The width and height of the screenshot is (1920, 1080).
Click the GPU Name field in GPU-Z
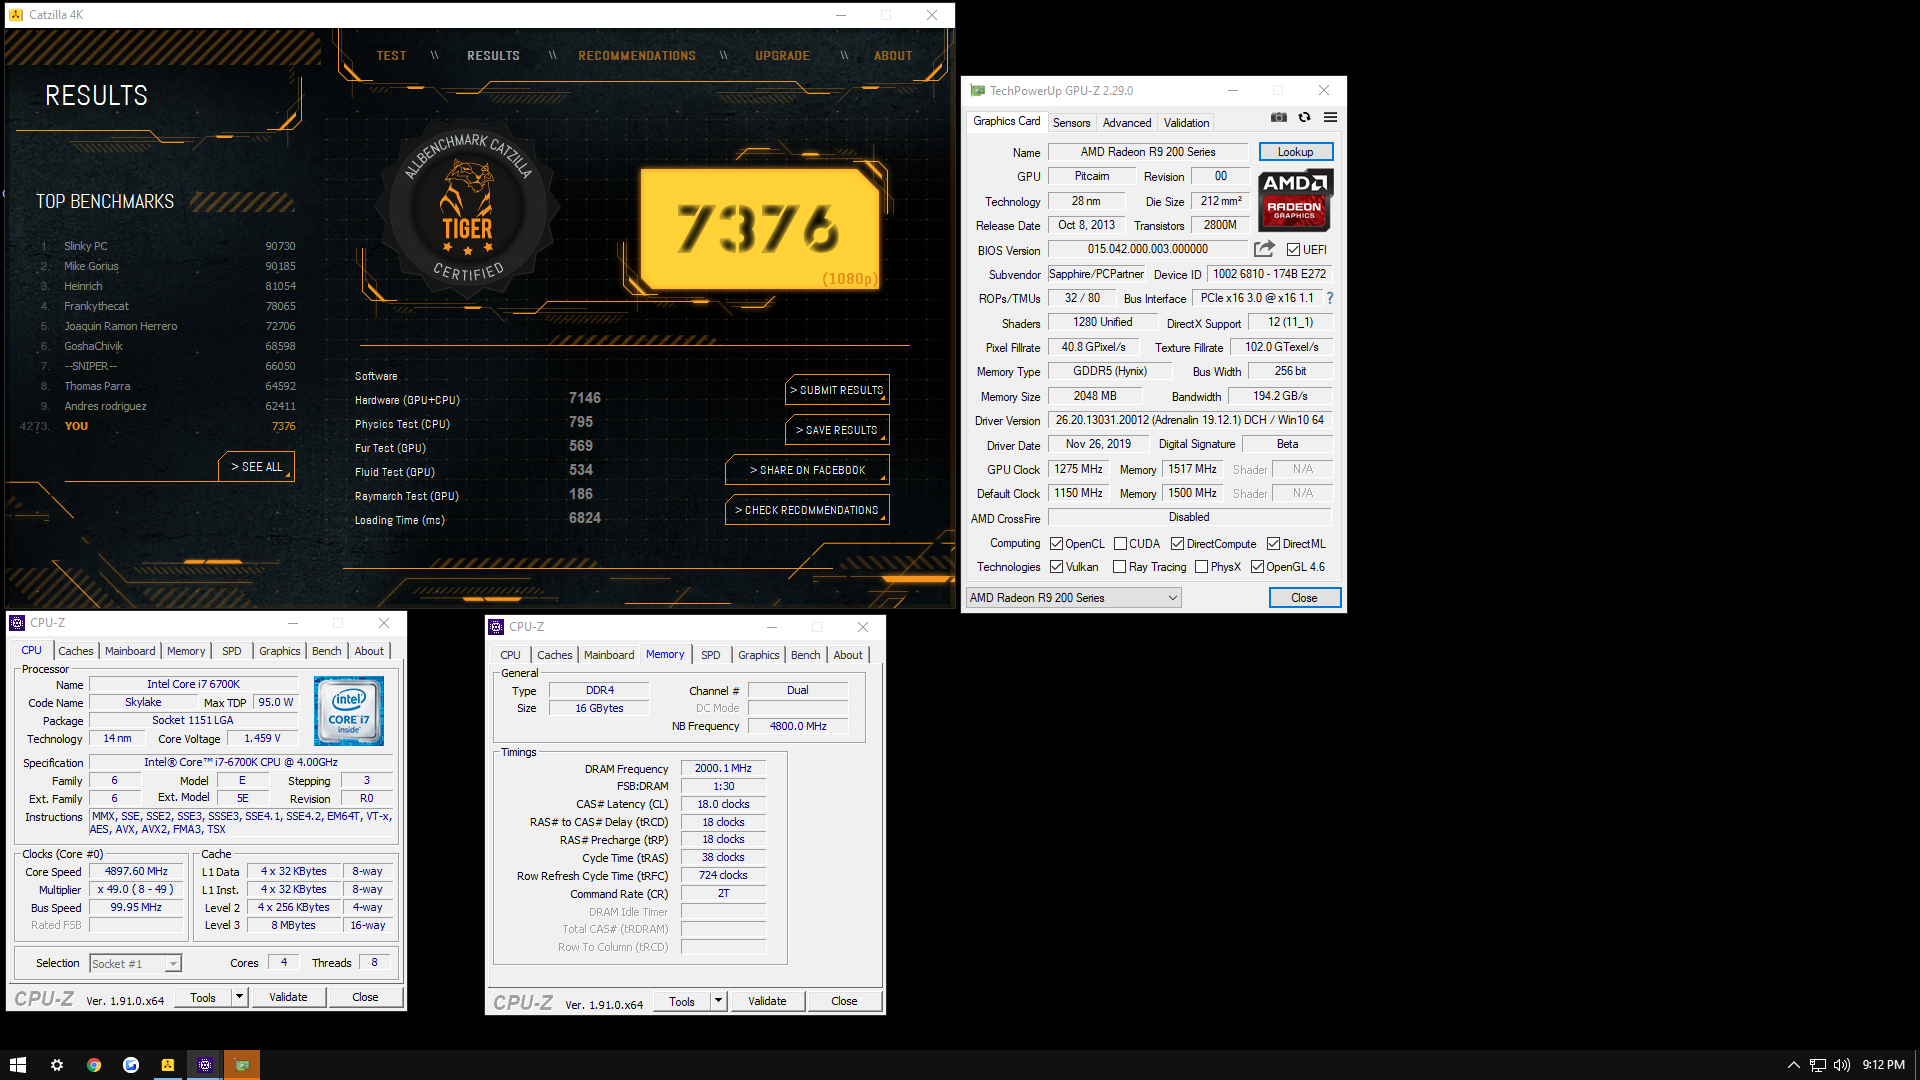pos(1148,152)
